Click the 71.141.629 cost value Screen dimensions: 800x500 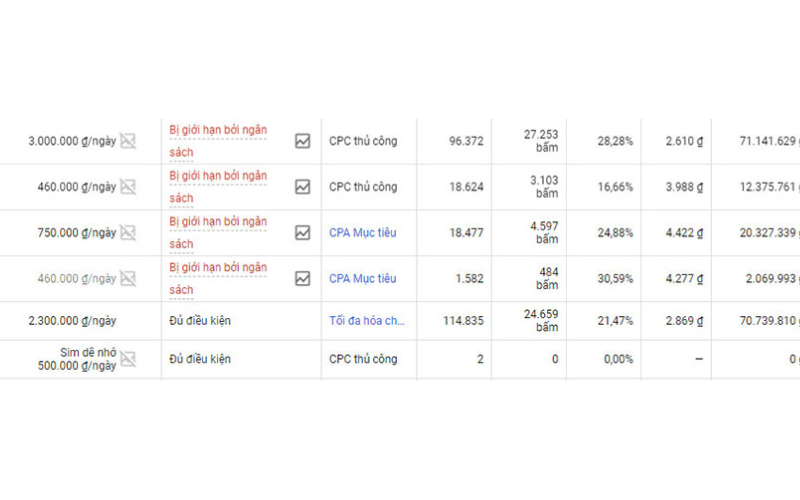767,141
